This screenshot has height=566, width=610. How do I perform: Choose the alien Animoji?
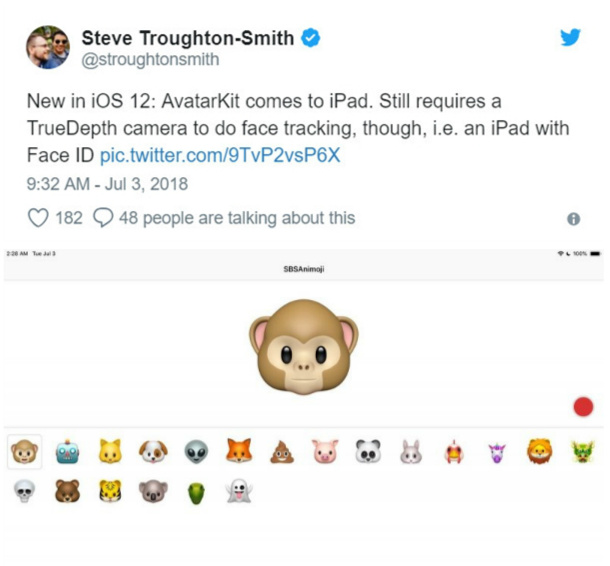196,452
